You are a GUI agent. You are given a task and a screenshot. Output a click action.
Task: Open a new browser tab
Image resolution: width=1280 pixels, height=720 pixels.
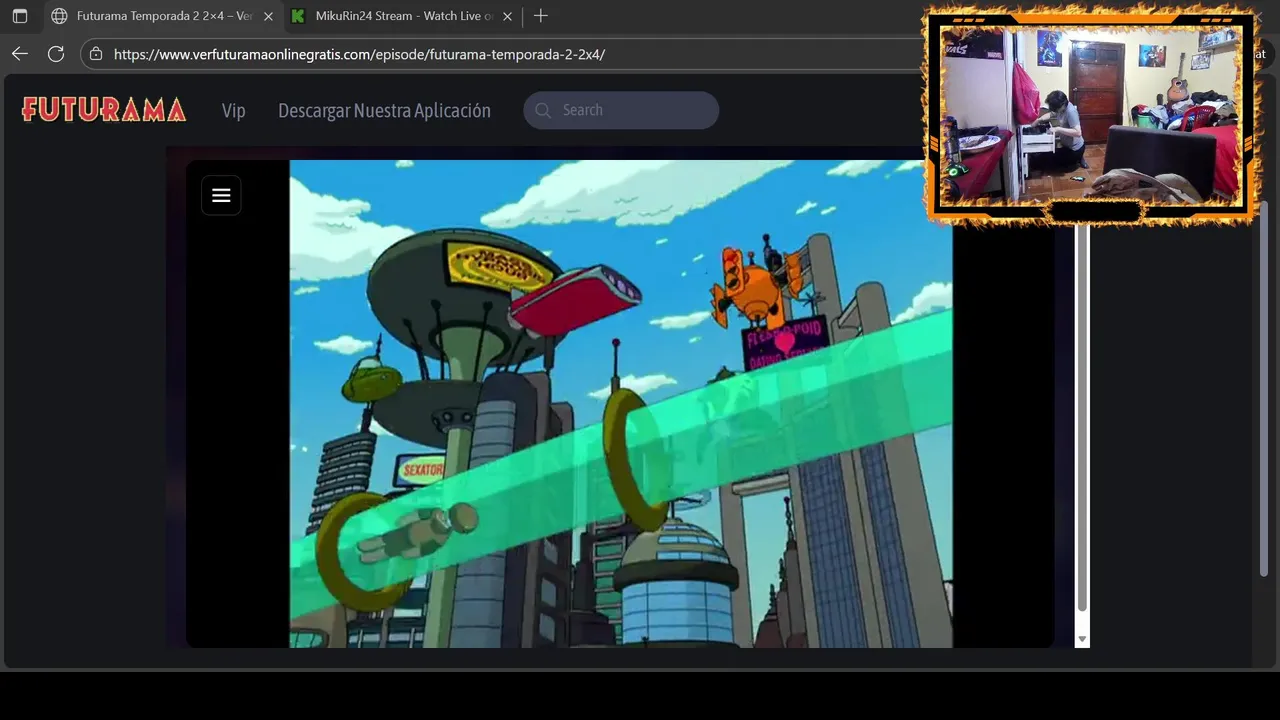[541, 16]
